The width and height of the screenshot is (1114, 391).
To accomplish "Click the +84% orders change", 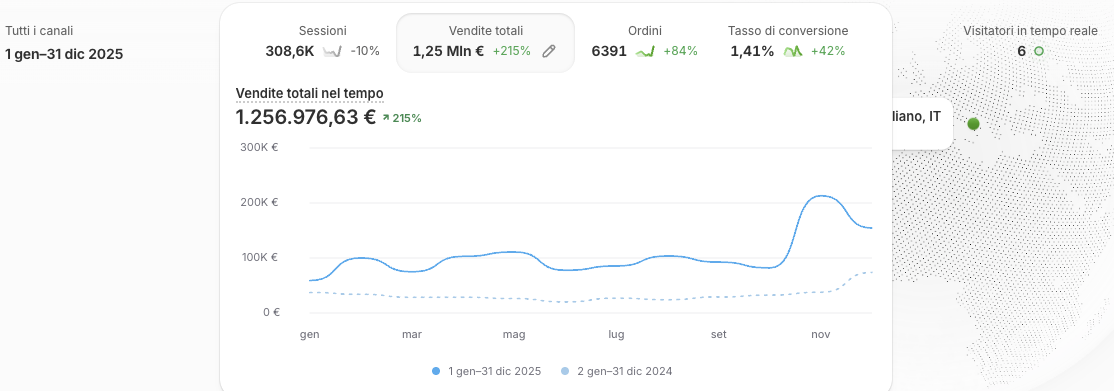I will pos(680,51).
